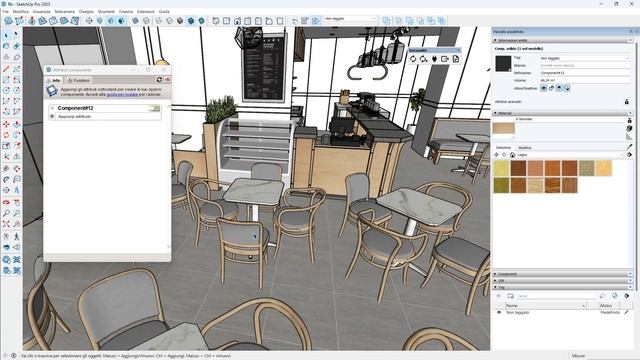Select the 3D Text letter A tool

pyautogui.click(x=17, y=190)
